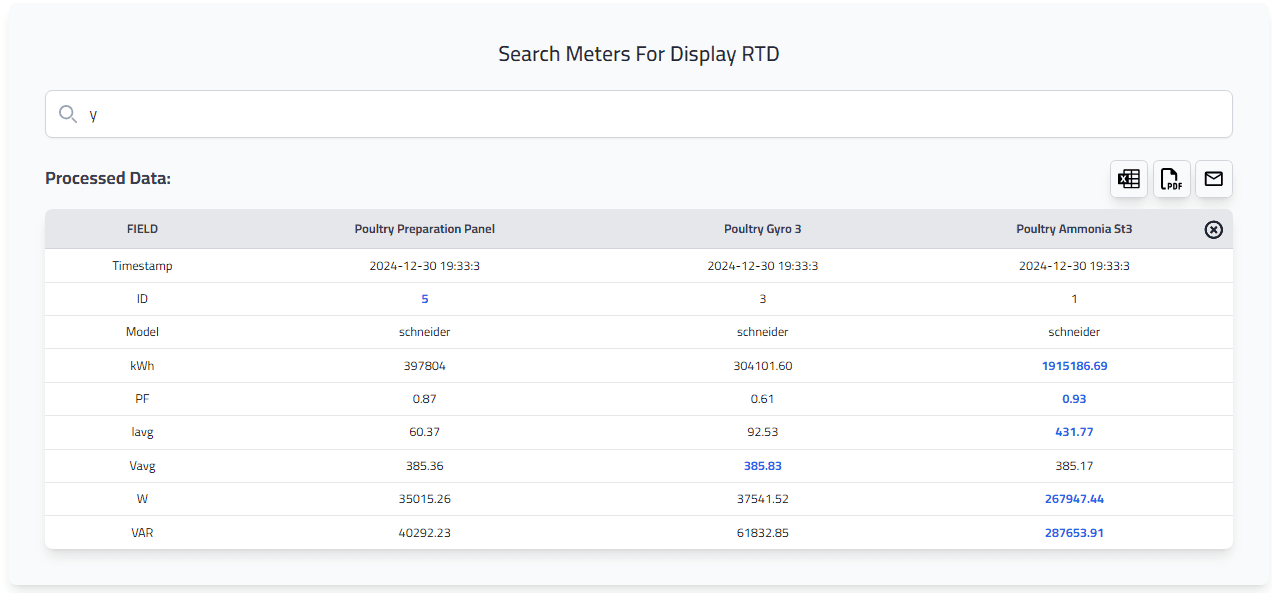Close the data table with X icon
Image resolution: width=1272 pixels, height=593 pixels.
(1213, 230)
